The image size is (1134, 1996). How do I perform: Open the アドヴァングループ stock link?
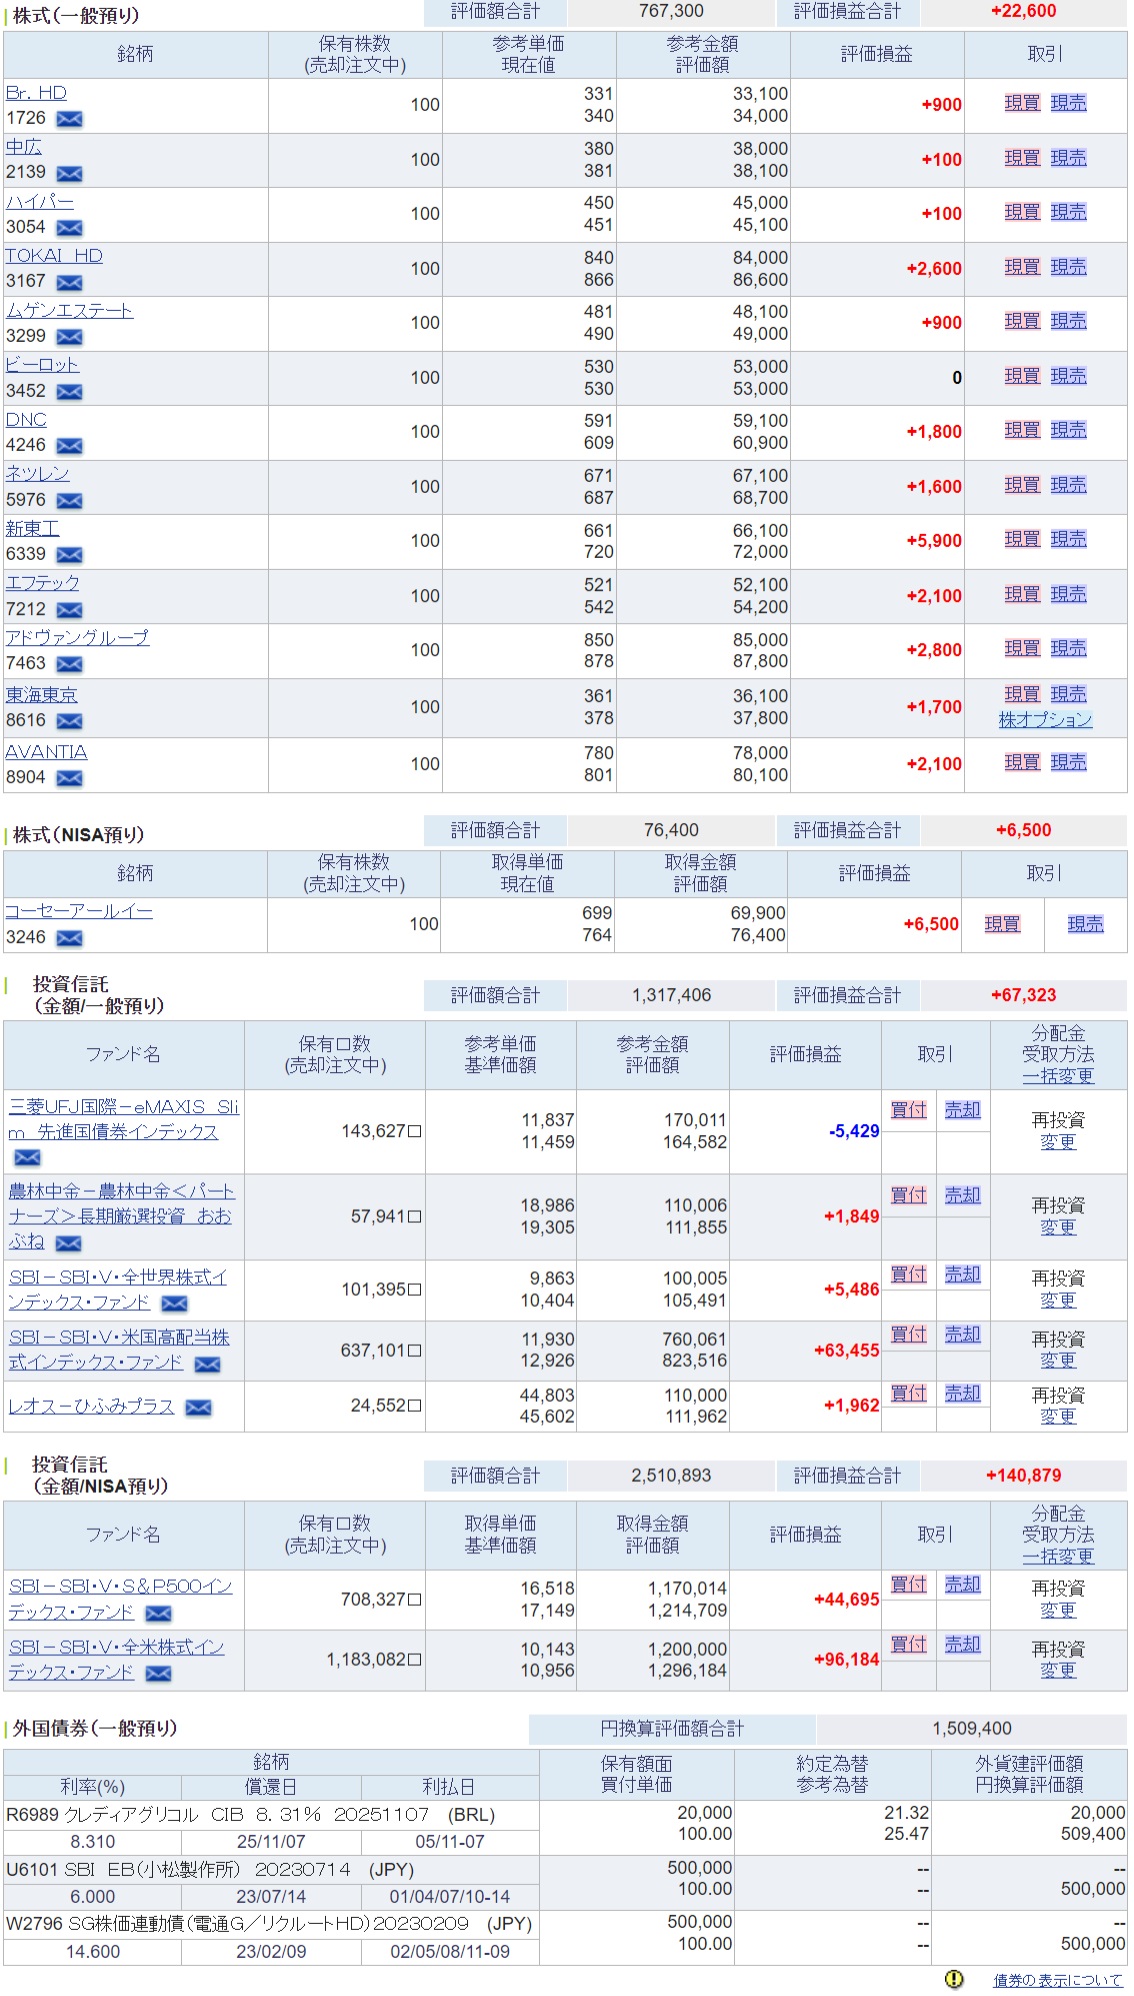coord(77,638)
